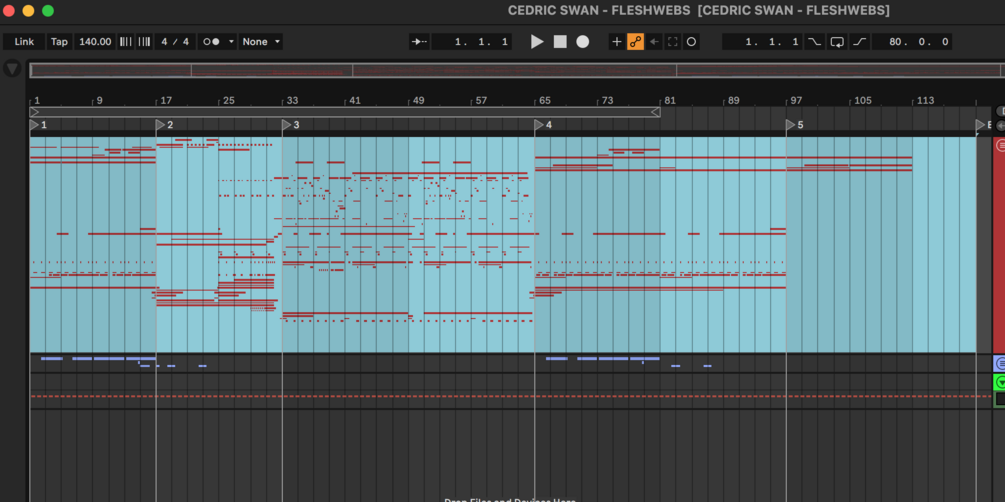Start playback with the Play button
This screenshot has width=1005, height=502.
[x=537, y=42]
